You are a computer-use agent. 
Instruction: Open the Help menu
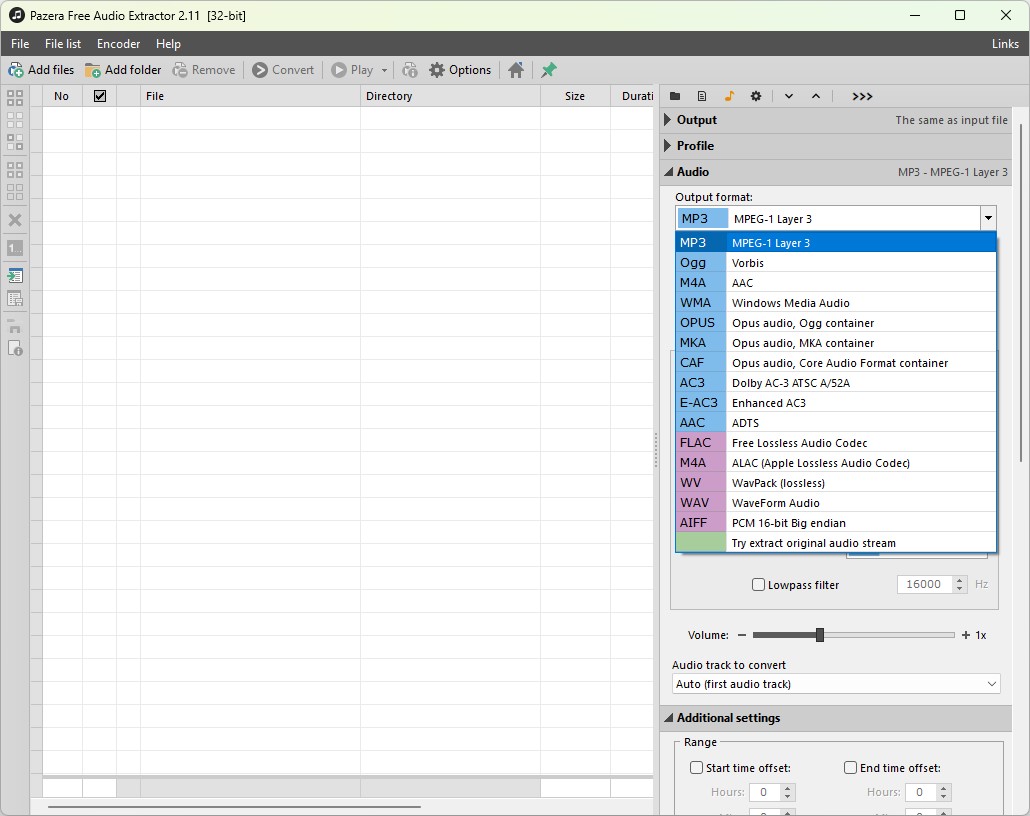coord(168,44)
